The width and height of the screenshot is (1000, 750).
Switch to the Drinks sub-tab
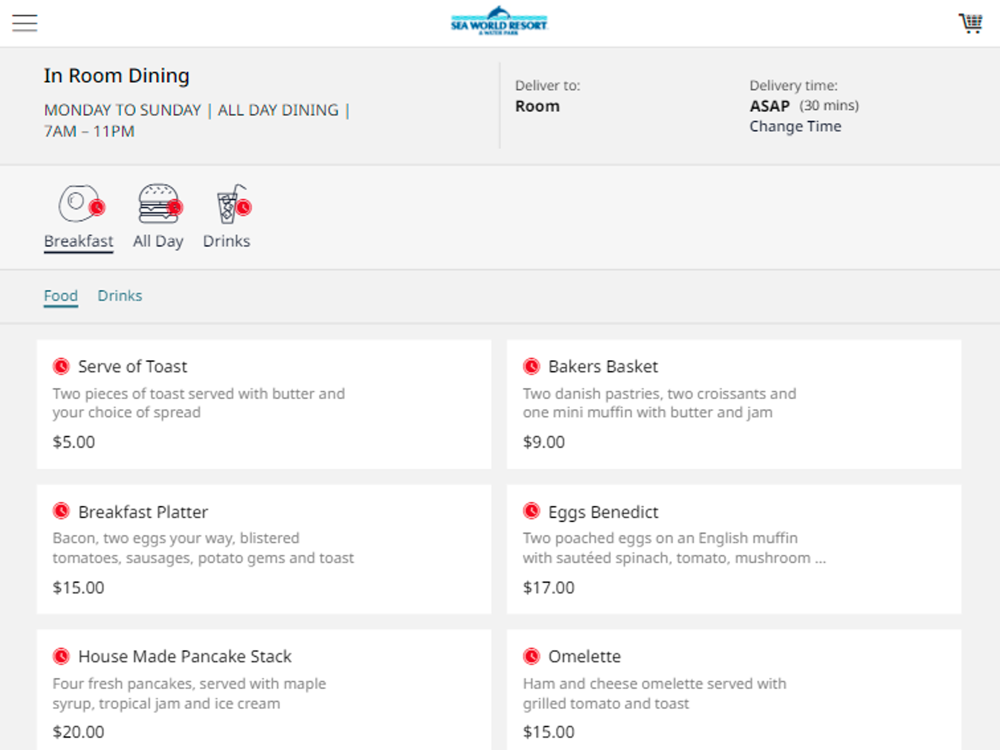(120, 296)
